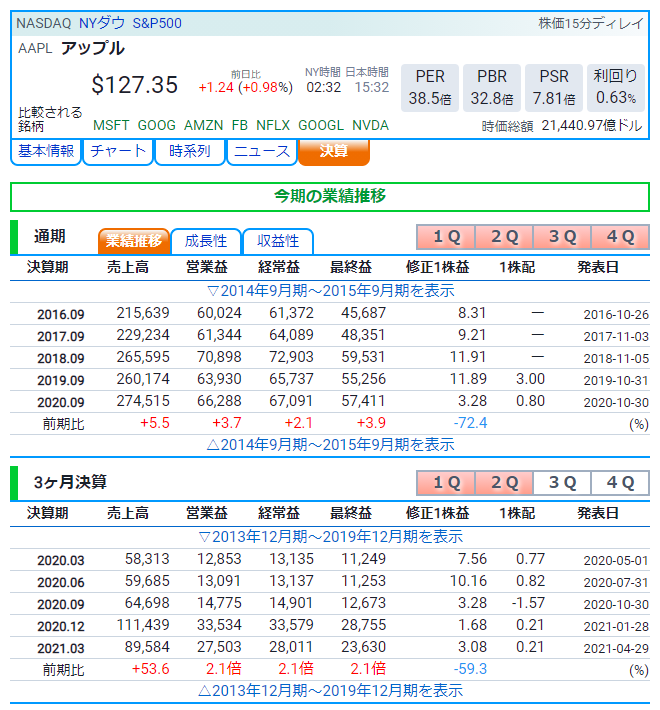
Task: Click the PBR 32.8倍 indicator box
Action: coord(492,87)
